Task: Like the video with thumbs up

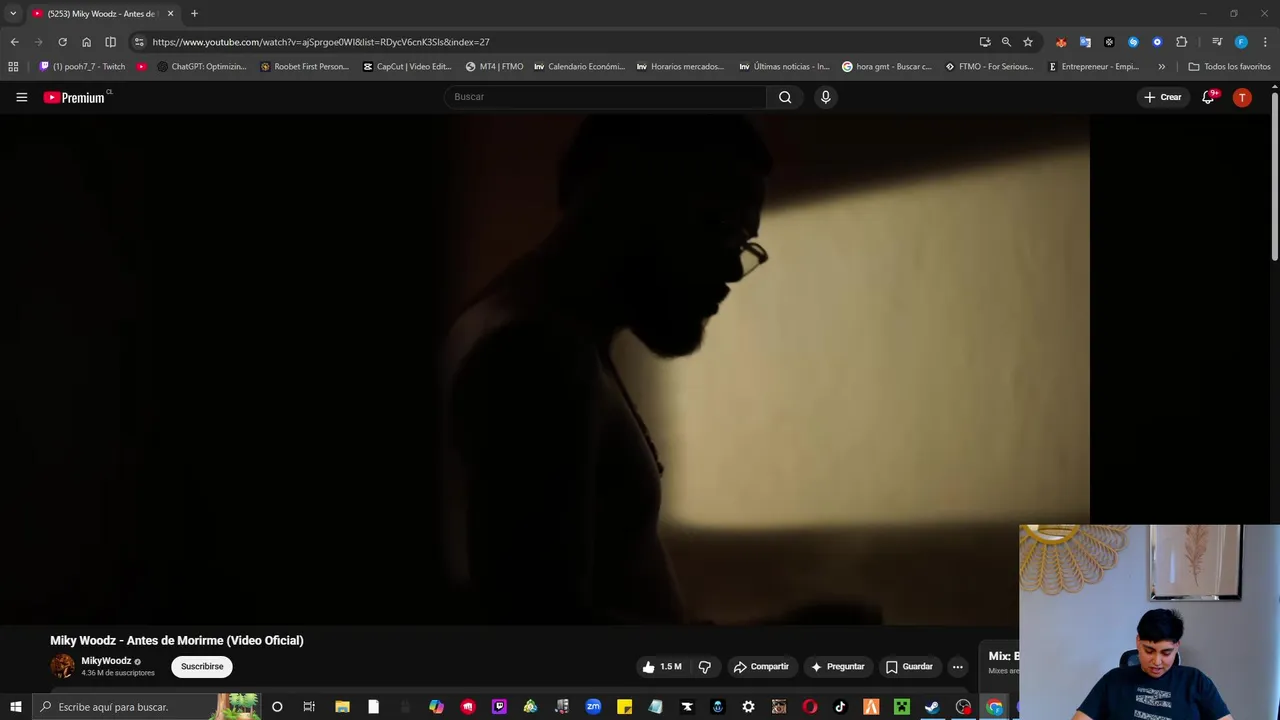Action: [662, 667]
